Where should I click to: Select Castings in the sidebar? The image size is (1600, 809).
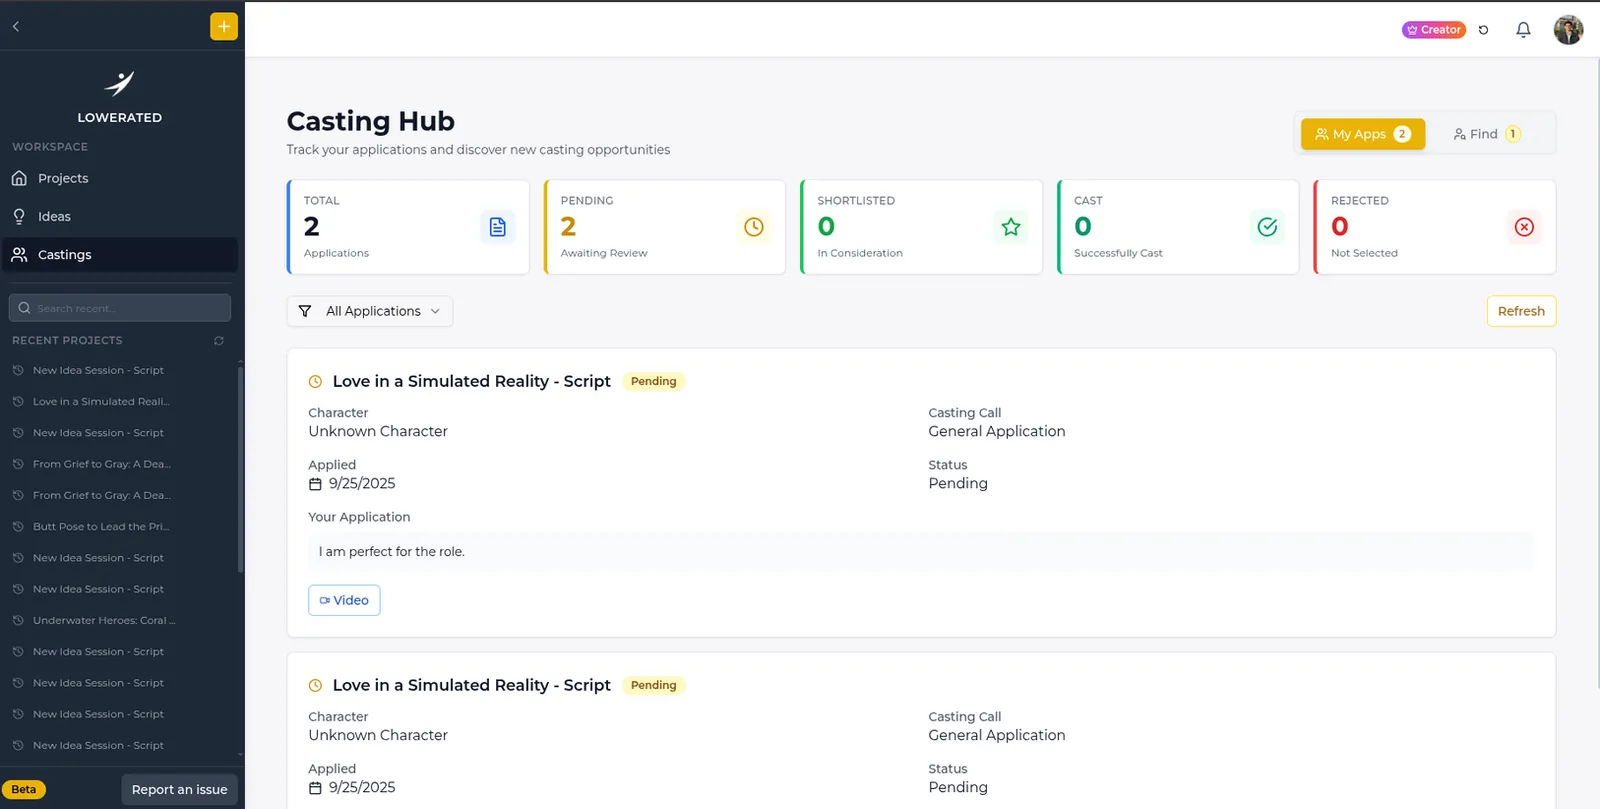pyautogui.click(x=120, y=255)
